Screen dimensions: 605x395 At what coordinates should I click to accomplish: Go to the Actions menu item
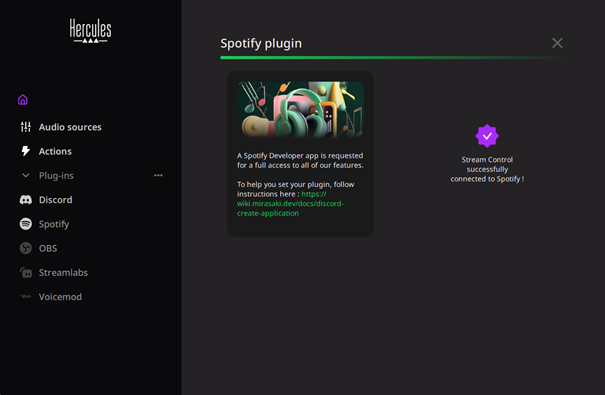click(46, 151)
